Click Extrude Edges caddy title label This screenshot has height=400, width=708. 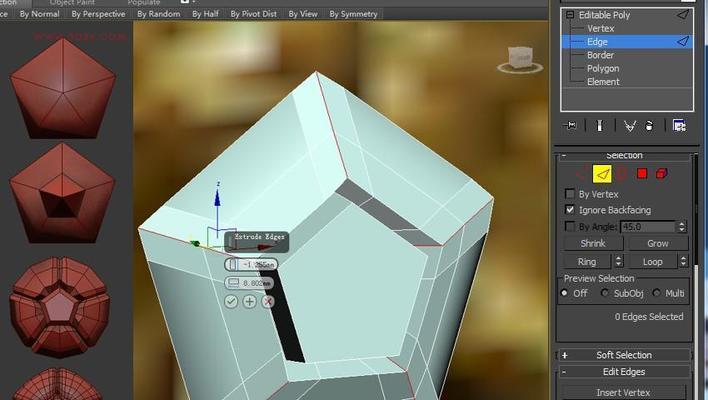click(x=259, y=237)
